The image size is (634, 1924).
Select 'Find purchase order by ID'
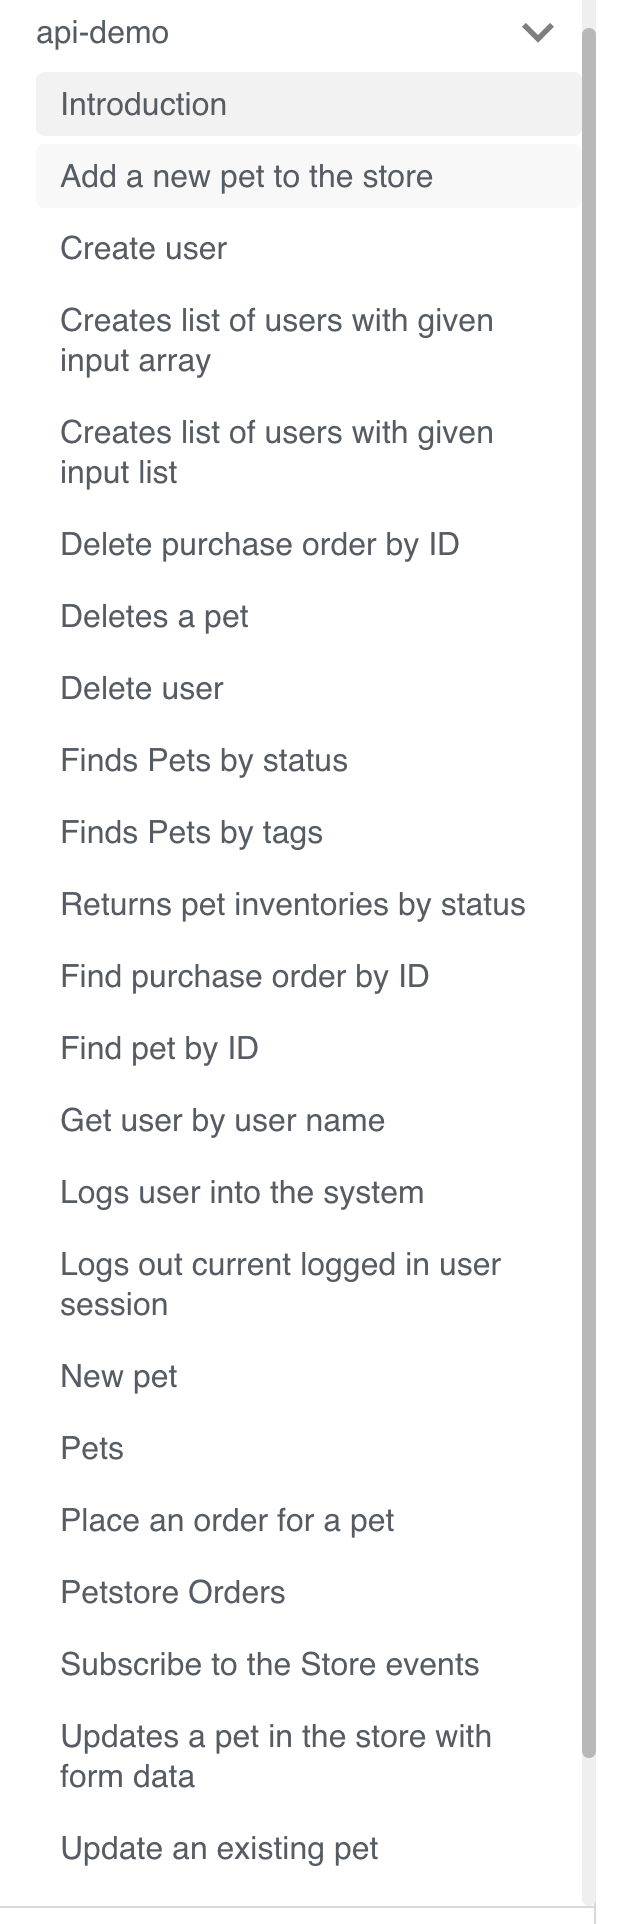click(x=245, y=976)
